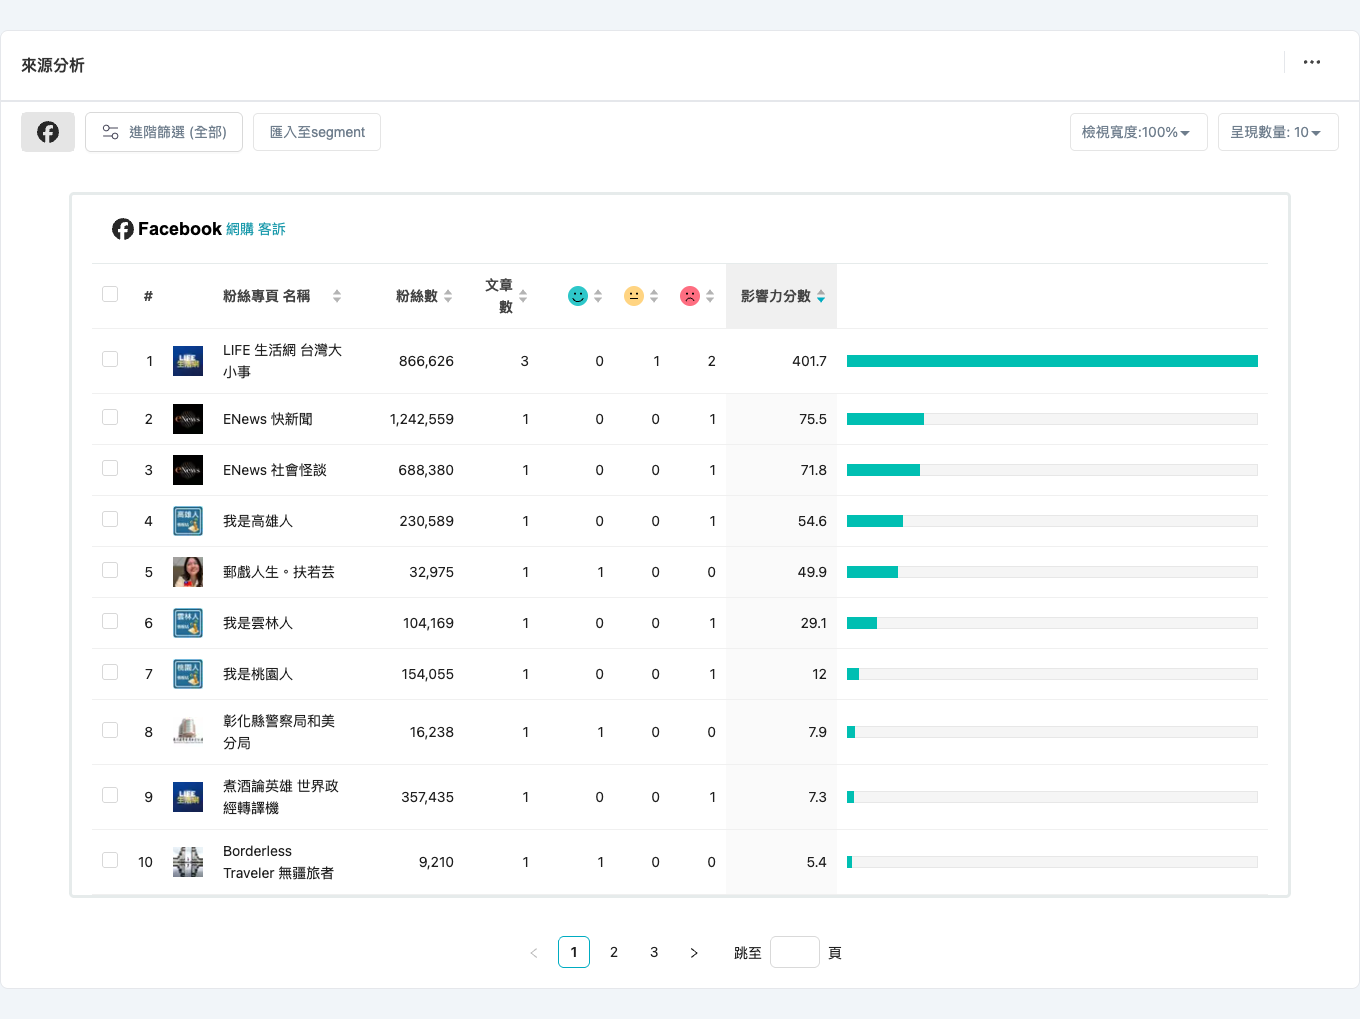Open the three-dot more options menu
Screen dimensions: 1360x1019
(1312, 62)
